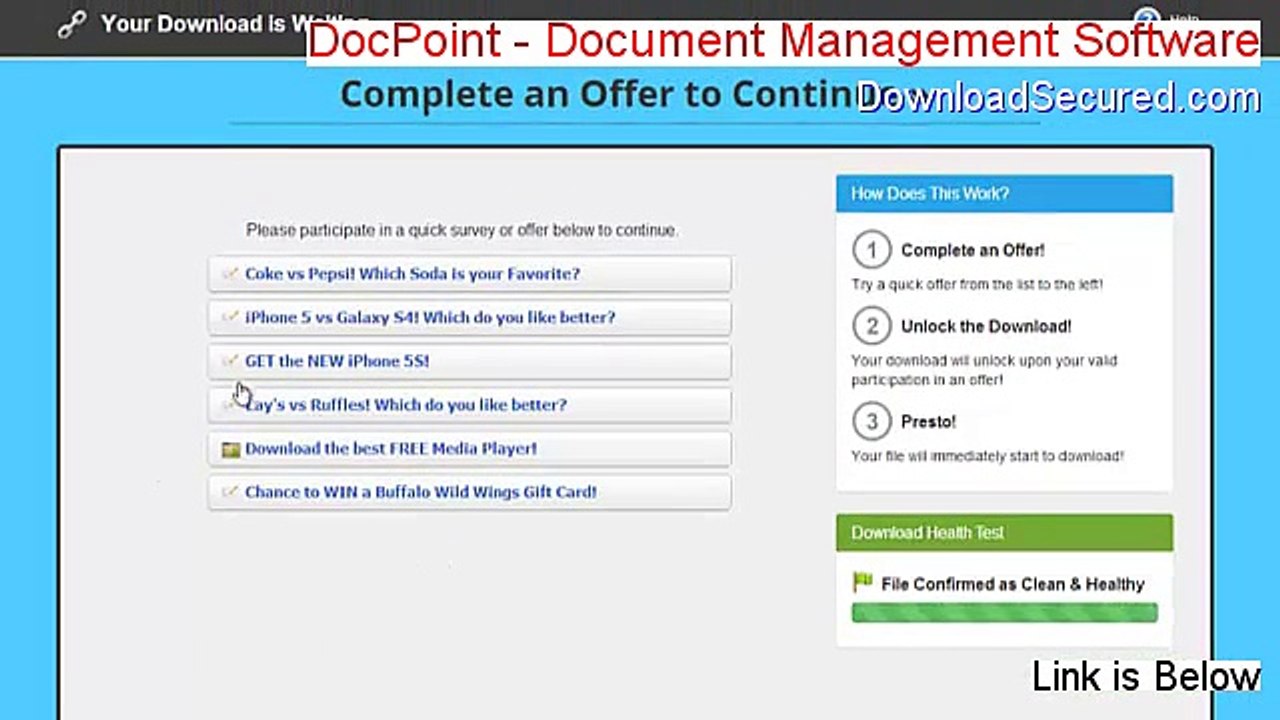Open the iPhone 5 vs Galaxy S4 offer
1280x720 pixels.
[x=469, y=318]
